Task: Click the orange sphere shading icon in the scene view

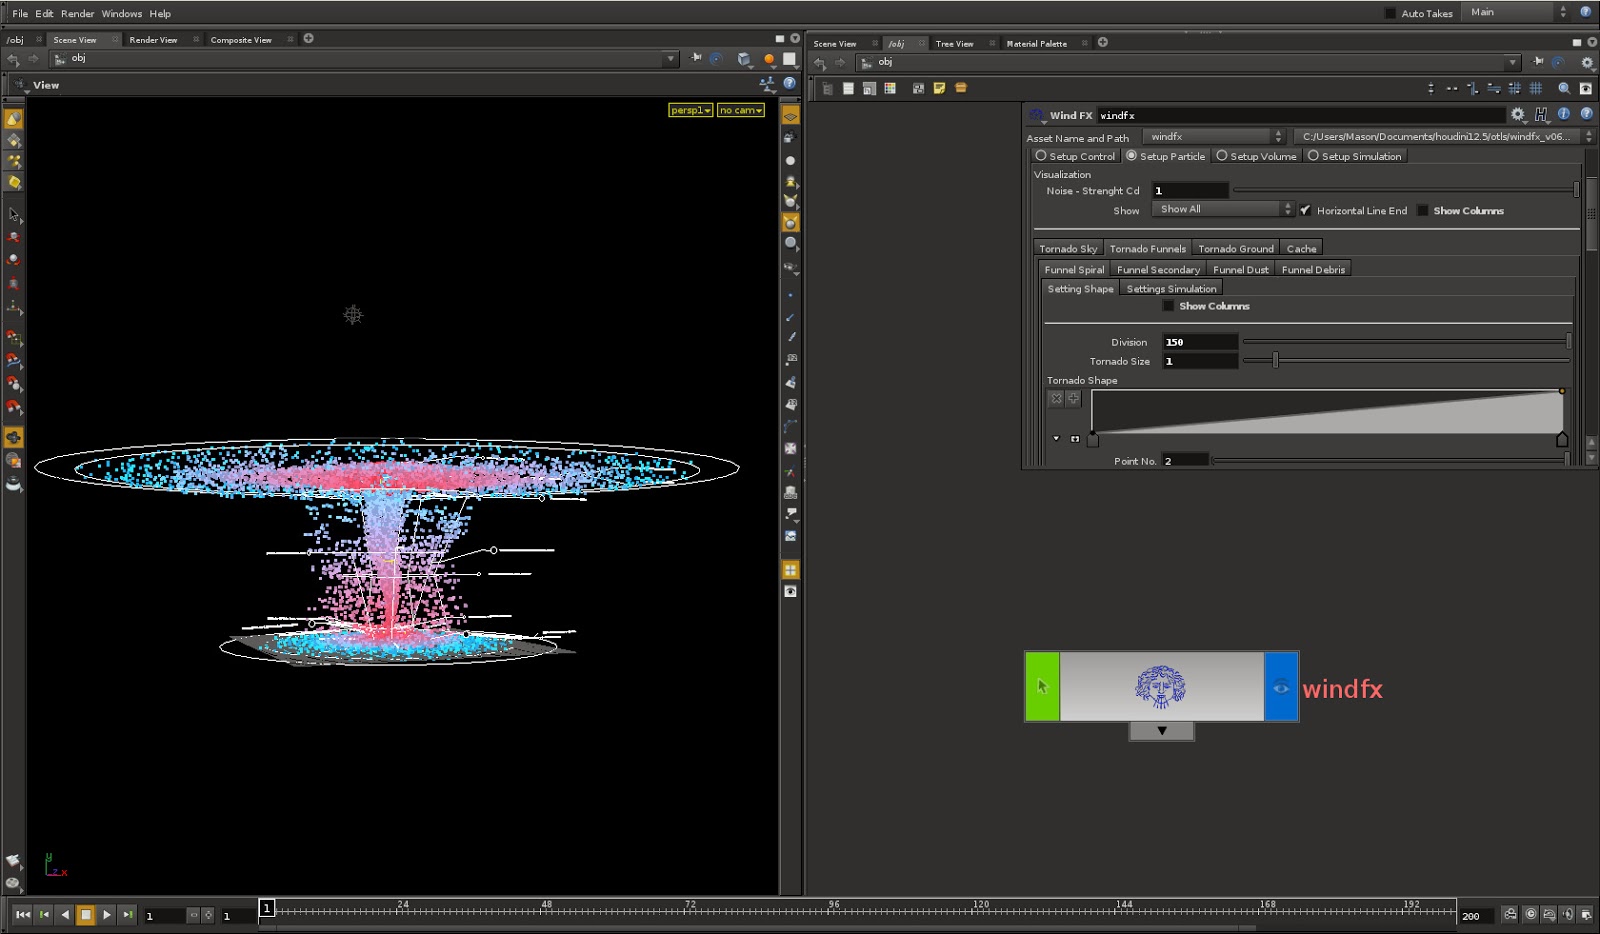Action: tap(769, 59)
